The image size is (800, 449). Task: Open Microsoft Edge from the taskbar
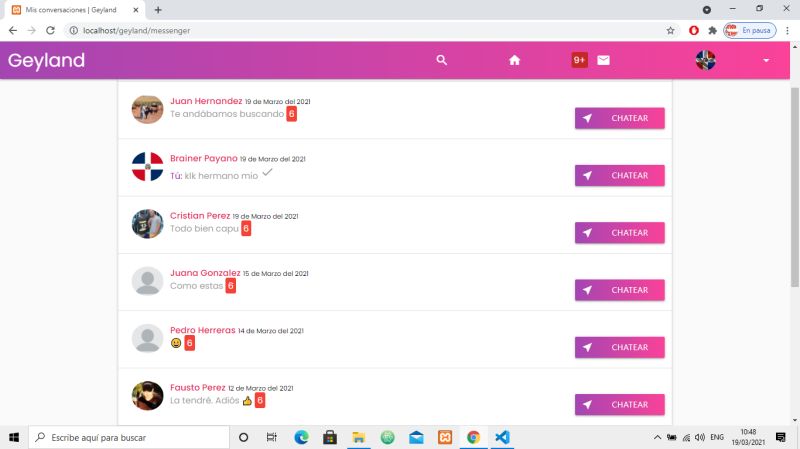301,437
